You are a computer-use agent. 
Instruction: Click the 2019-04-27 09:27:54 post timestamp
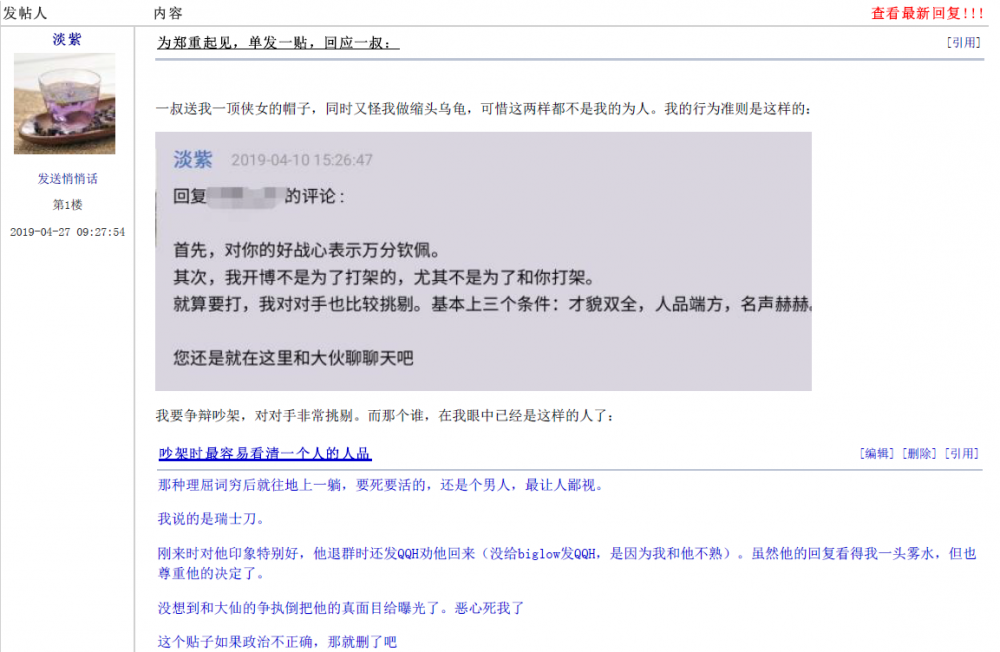[67, 232]
